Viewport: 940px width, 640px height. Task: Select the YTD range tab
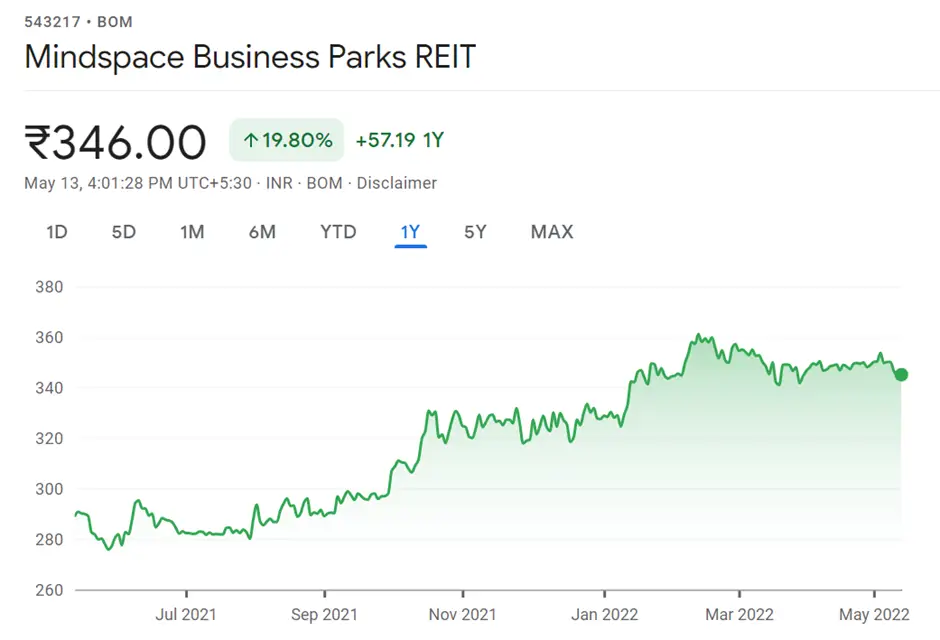tap(338, 232)
